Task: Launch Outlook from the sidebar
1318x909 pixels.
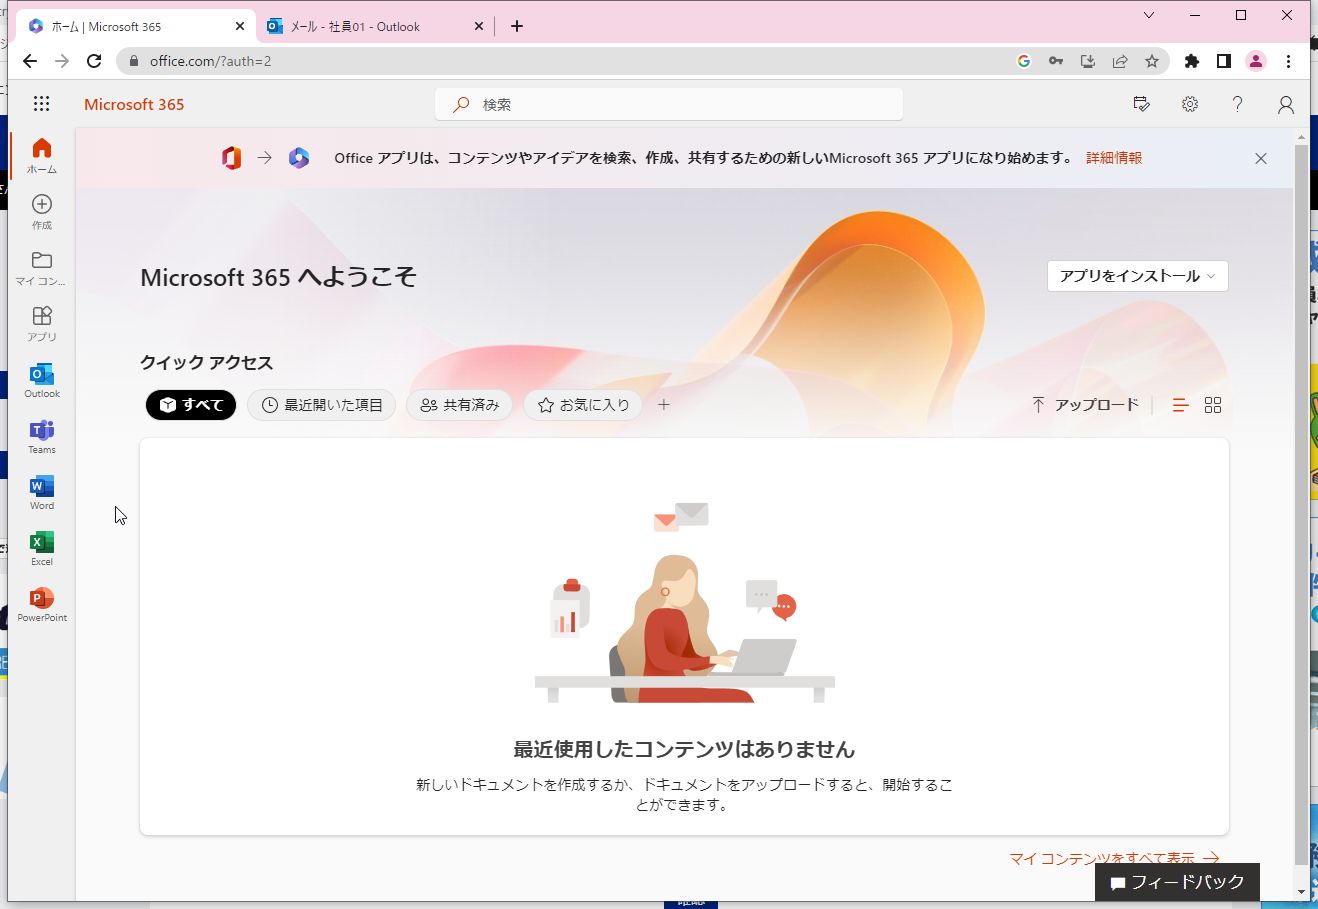Action: click(42, 380)
